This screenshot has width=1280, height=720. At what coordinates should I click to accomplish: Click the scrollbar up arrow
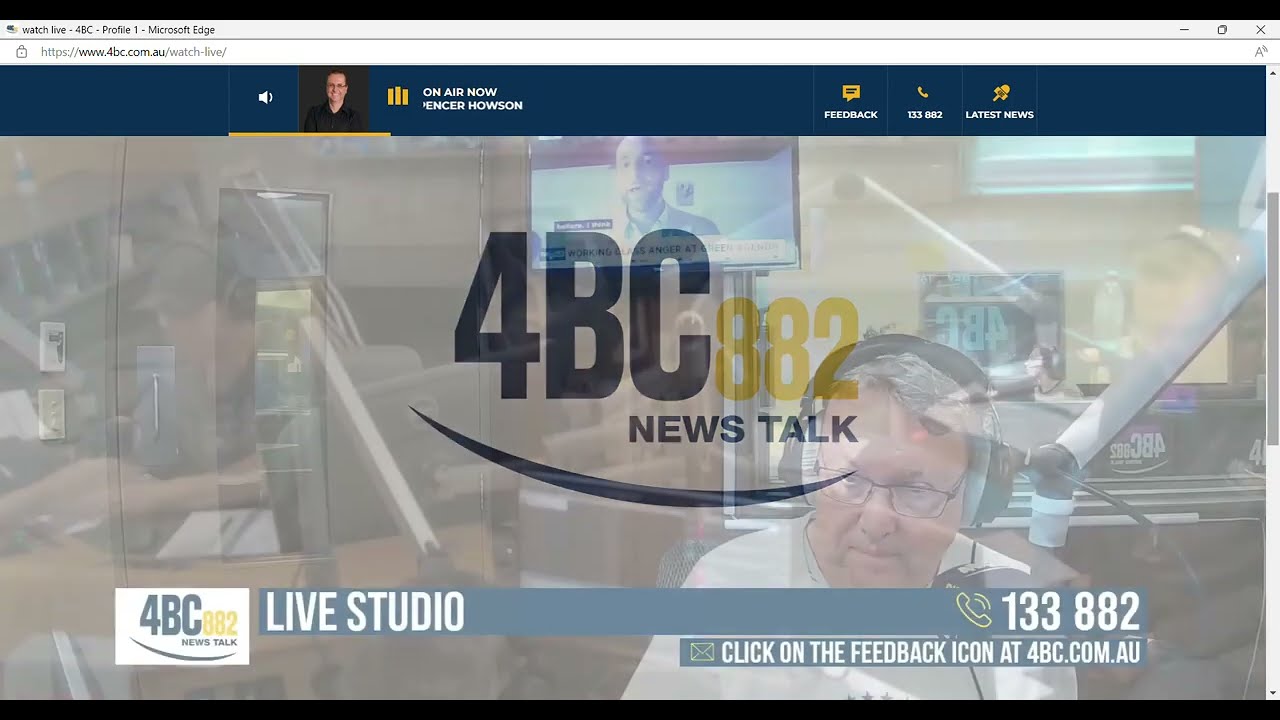[x=1273, y=72]
